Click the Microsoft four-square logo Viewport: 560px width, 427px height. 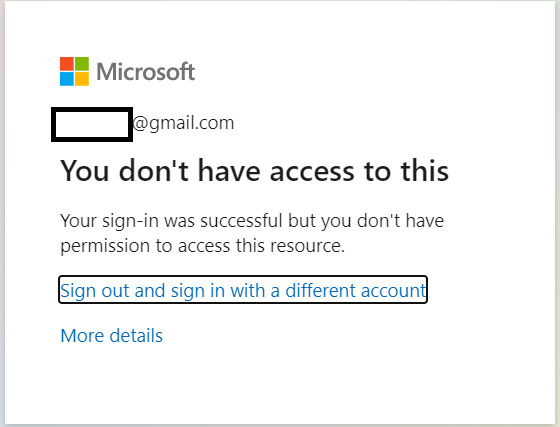coord(74,71)
